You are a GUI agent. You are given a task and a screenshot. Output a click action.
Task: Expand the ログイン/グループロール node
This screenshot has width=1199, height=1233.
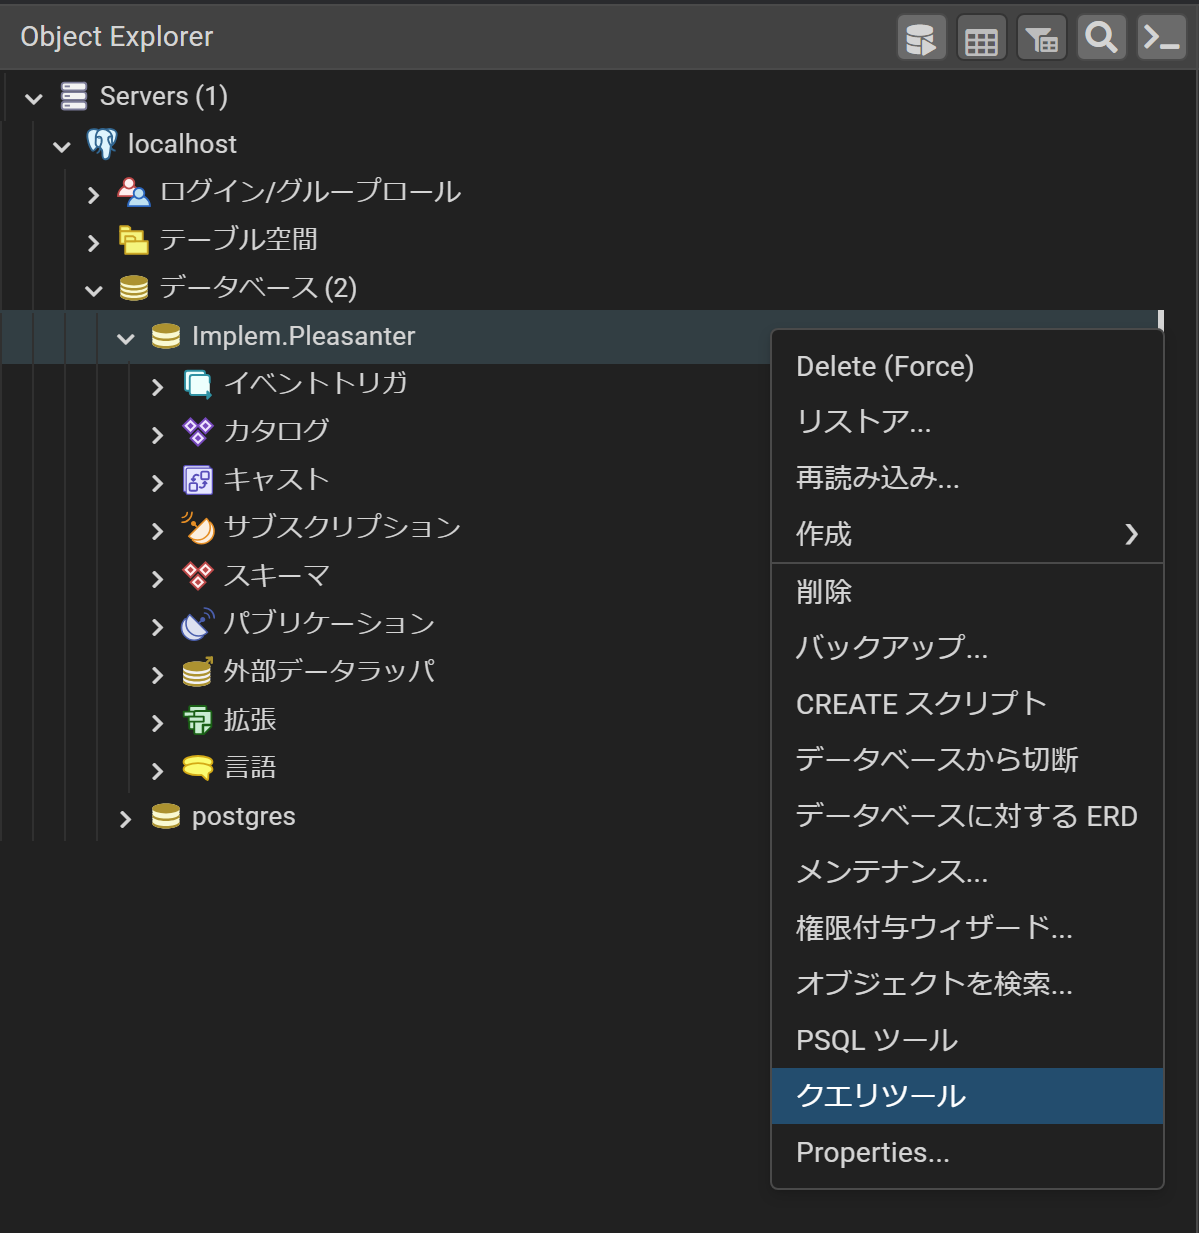93,194
